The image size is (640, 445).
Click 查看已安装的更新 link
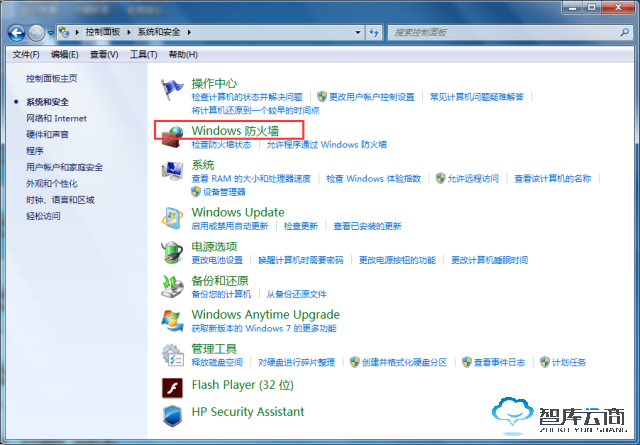tap(367, 226)
